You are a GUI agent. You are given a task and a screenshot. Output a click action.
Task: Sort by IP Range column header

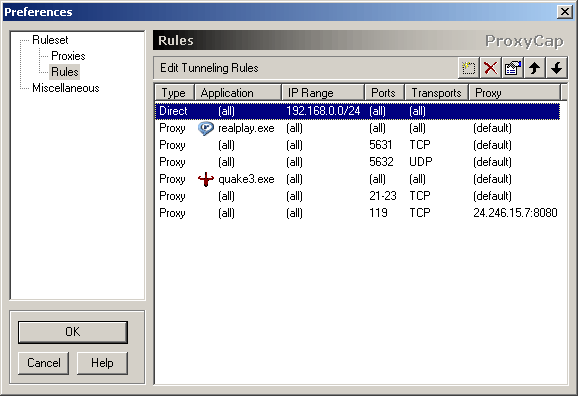[x=323, y=93]
